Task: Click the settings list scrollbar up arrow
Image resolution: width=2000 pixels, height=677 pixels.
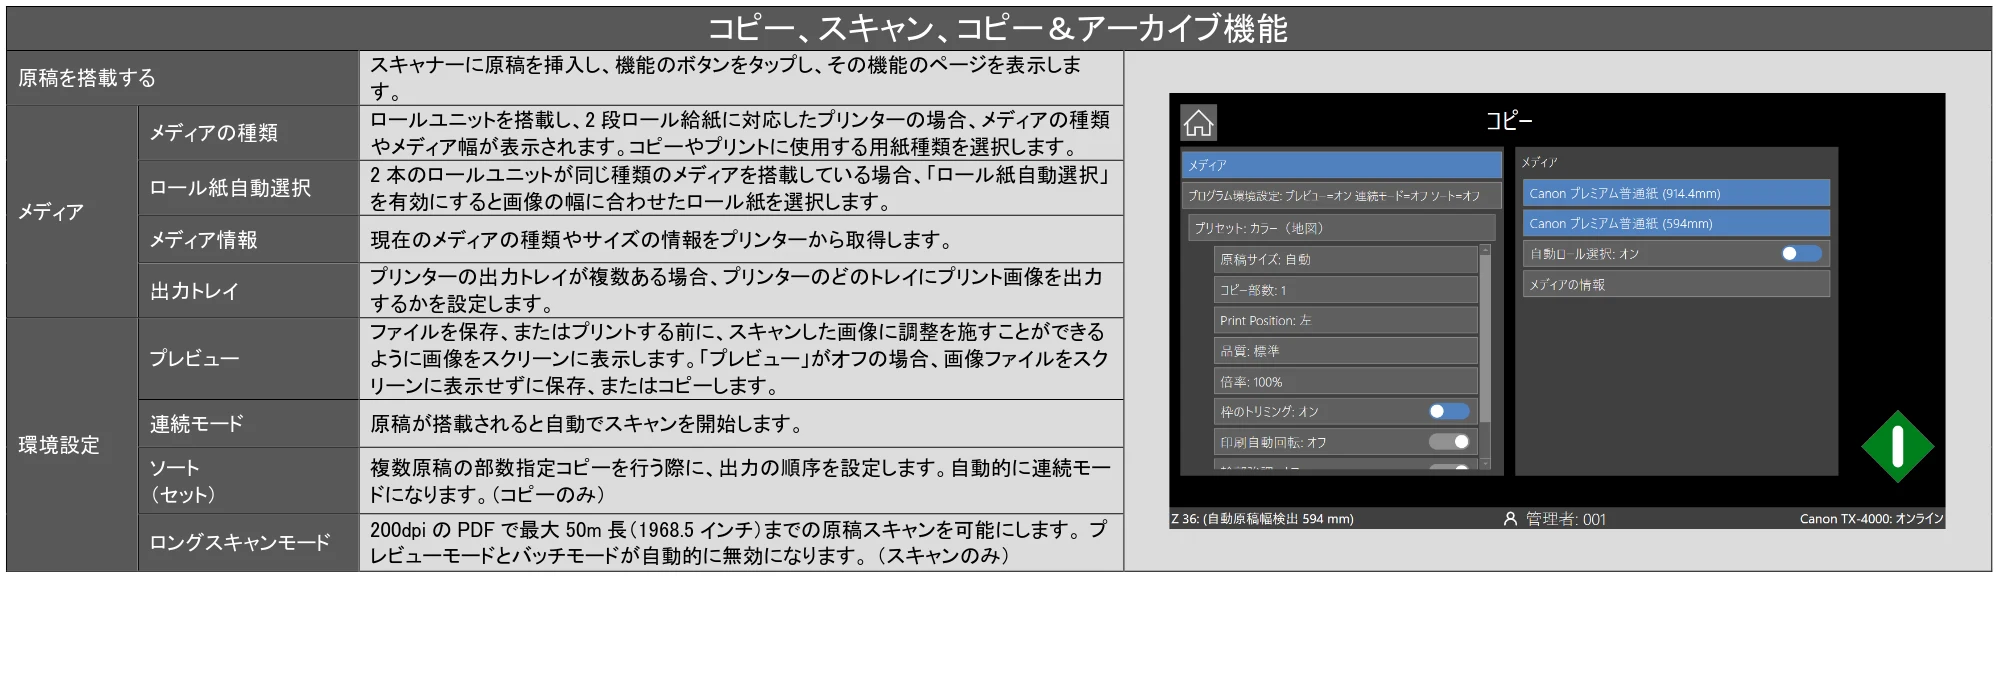Action: tap(1485, 250)
